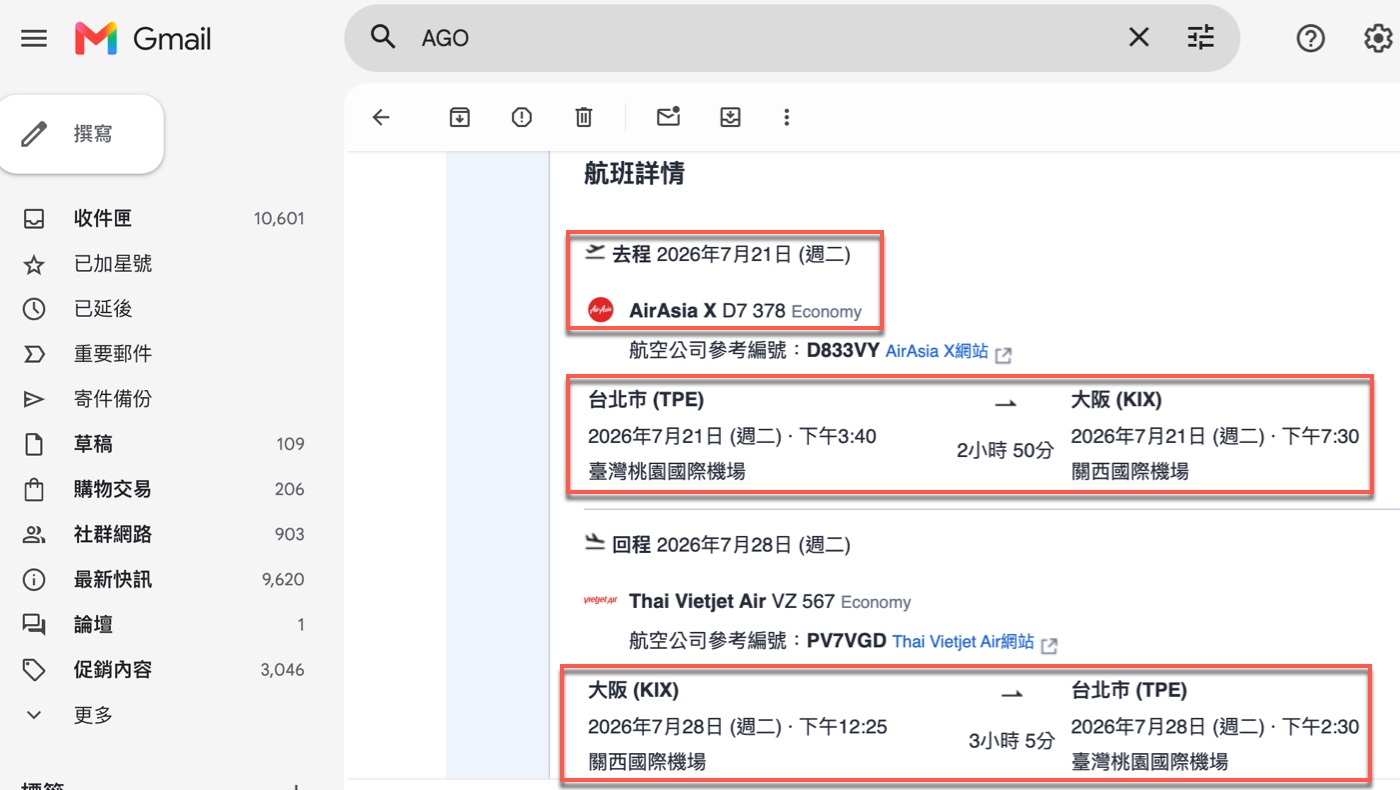
Task: Select reference code D833VY
Action: coord(843,351)
